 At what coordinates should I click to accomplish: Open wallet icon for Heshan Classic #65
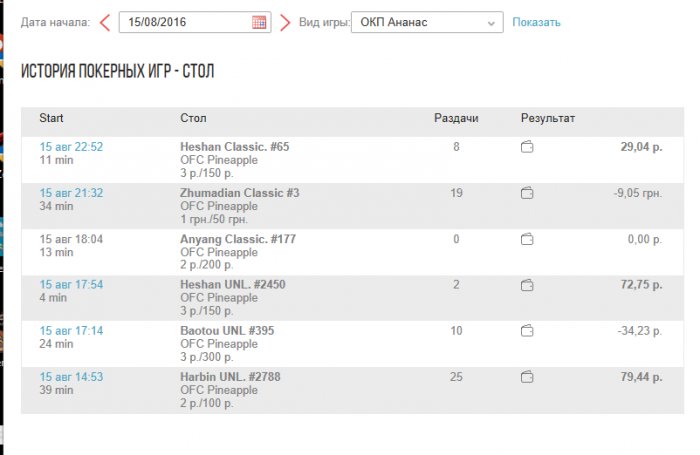(527, 147)
